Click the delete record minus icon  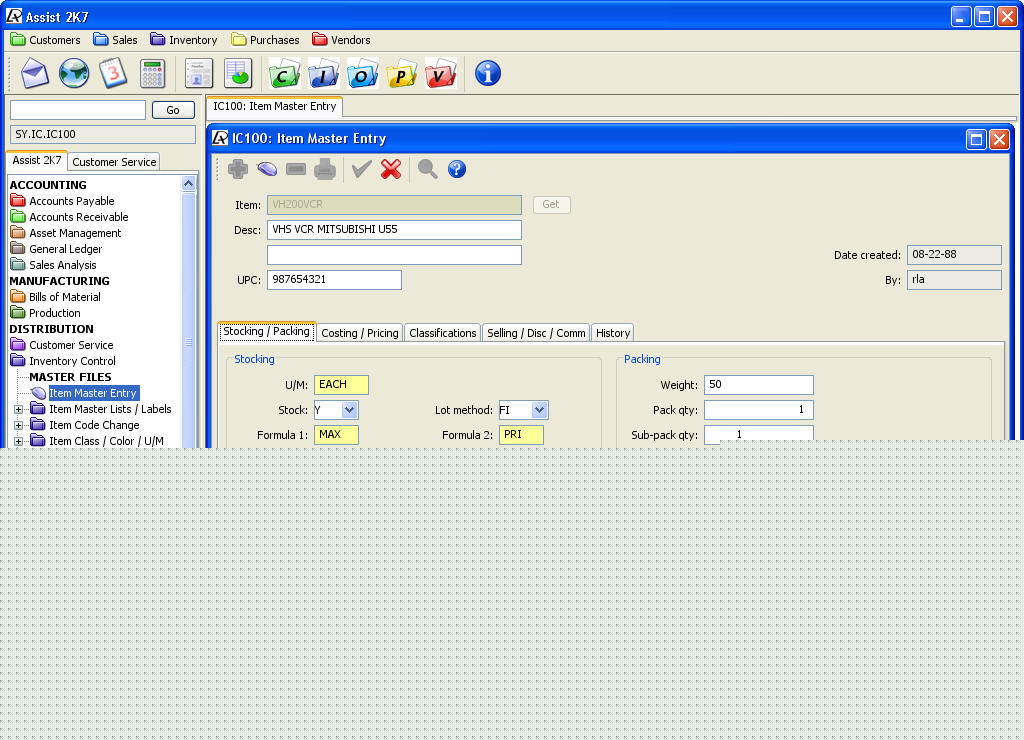tap(296, 169)
